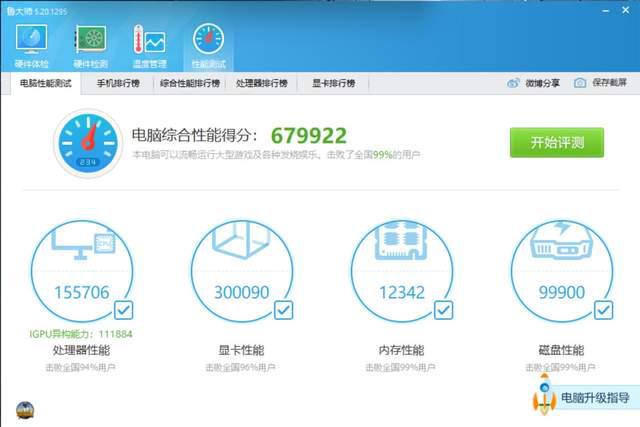
Task: Switch to the 手机排行榜 tab
Action: coord(118,83)
